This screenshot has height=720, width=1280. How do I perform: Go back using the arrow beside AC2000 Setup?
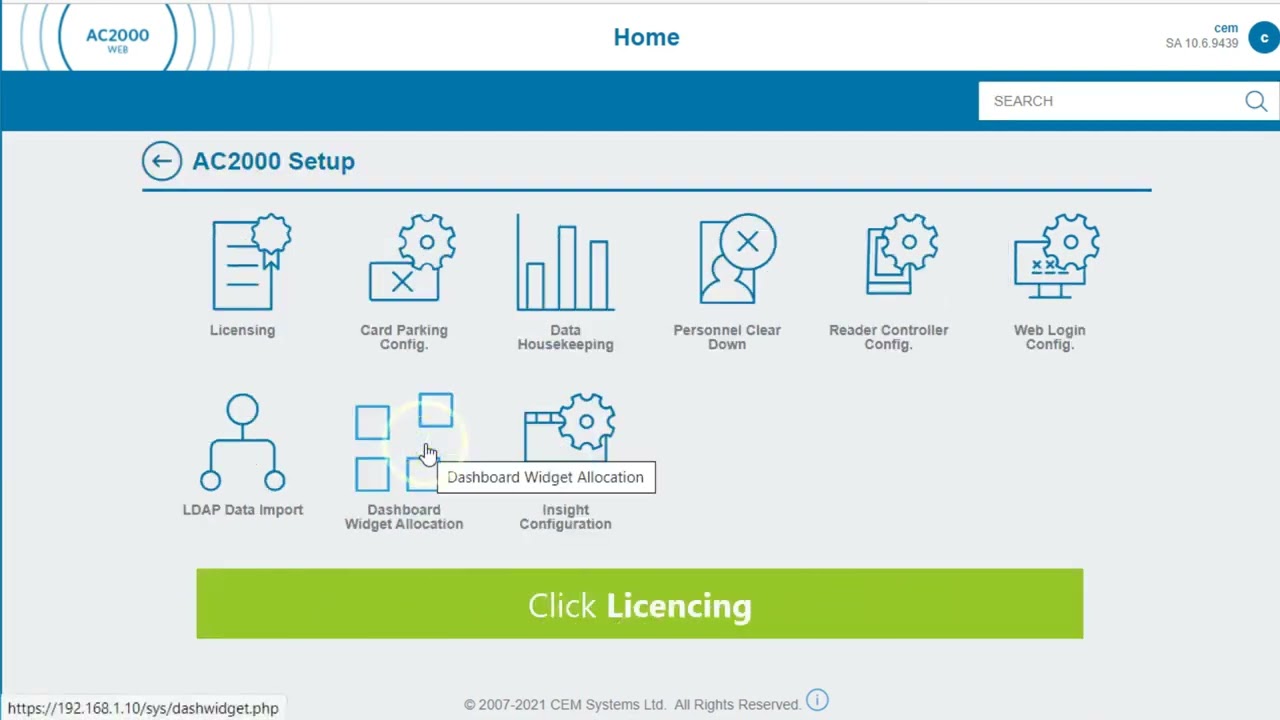click(x=161, y=161)
